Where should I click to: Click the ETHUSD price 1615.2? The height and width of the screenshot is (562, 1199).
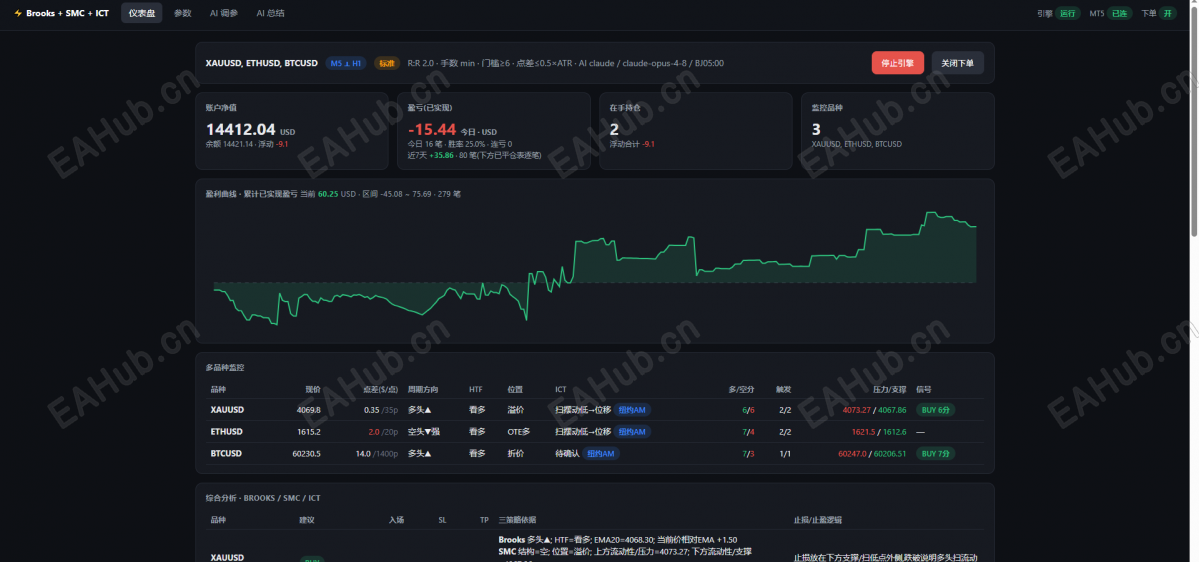(x=308, y=432)
